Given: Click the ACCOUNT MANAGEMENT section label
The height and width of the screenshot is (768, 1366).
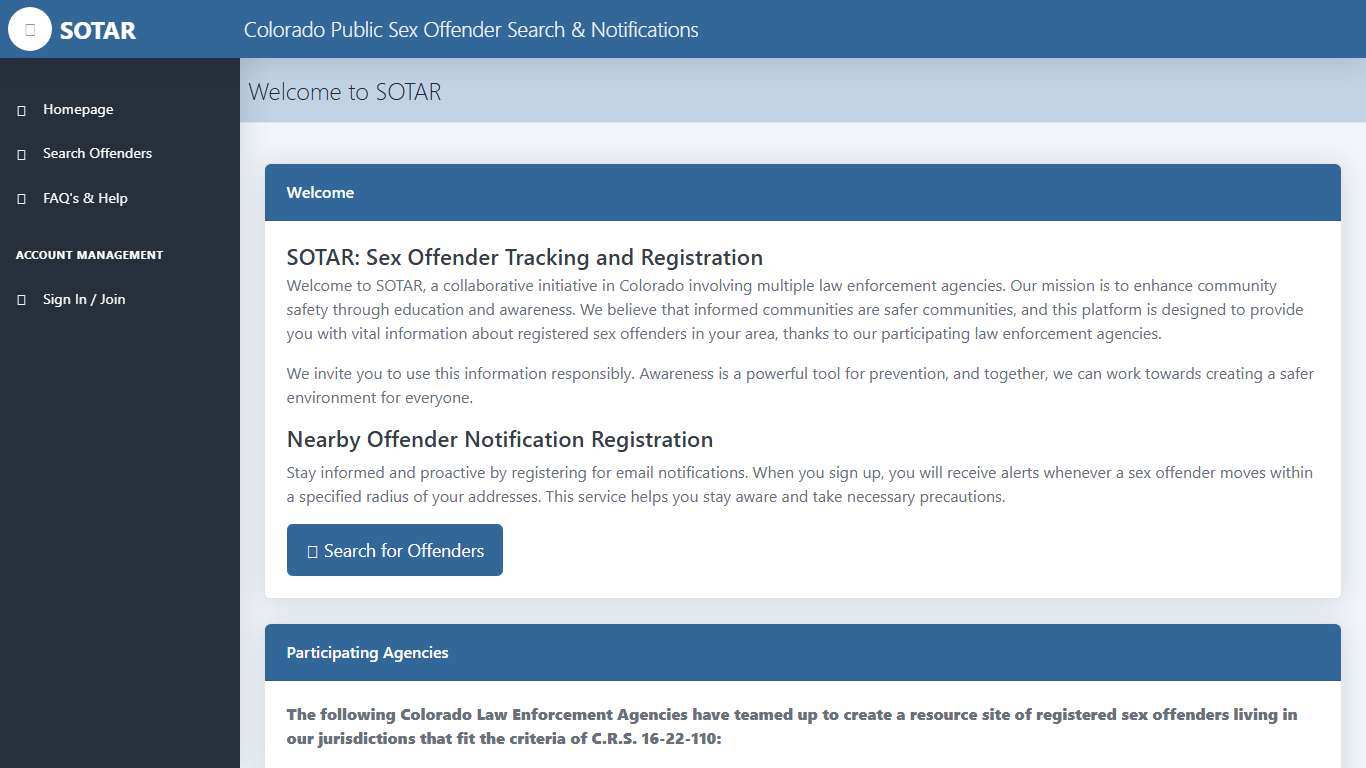Looking at the screenshot, I should coord(89,255).
